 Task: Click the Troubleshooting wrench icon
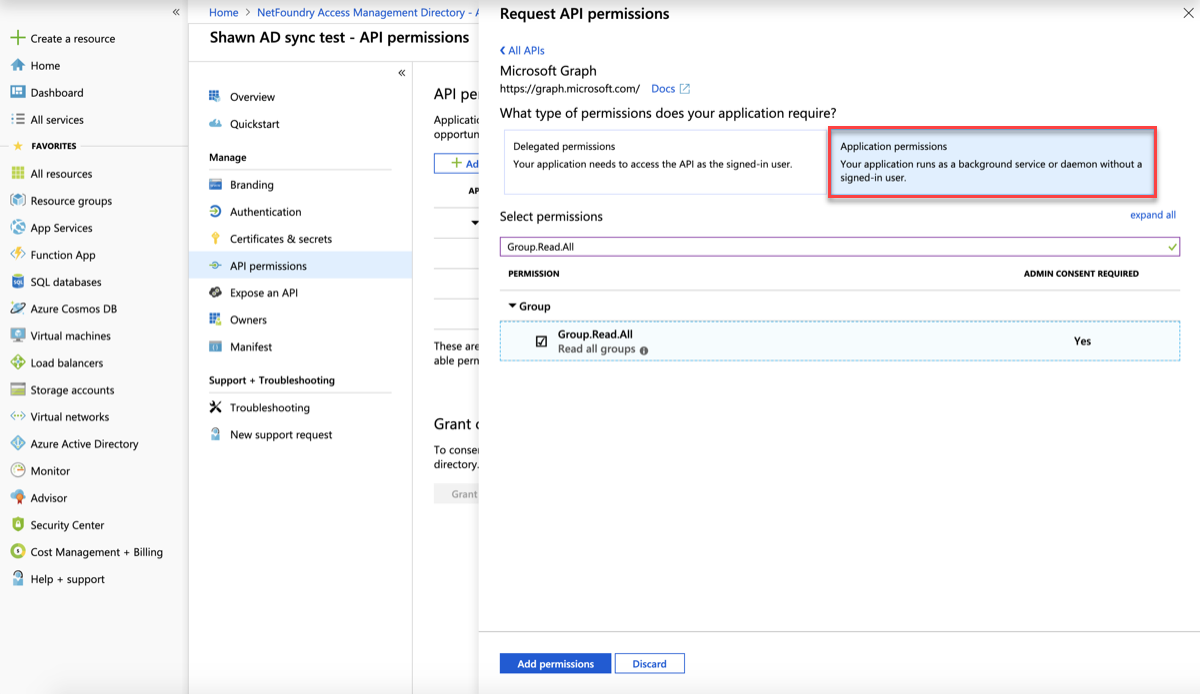214,407
